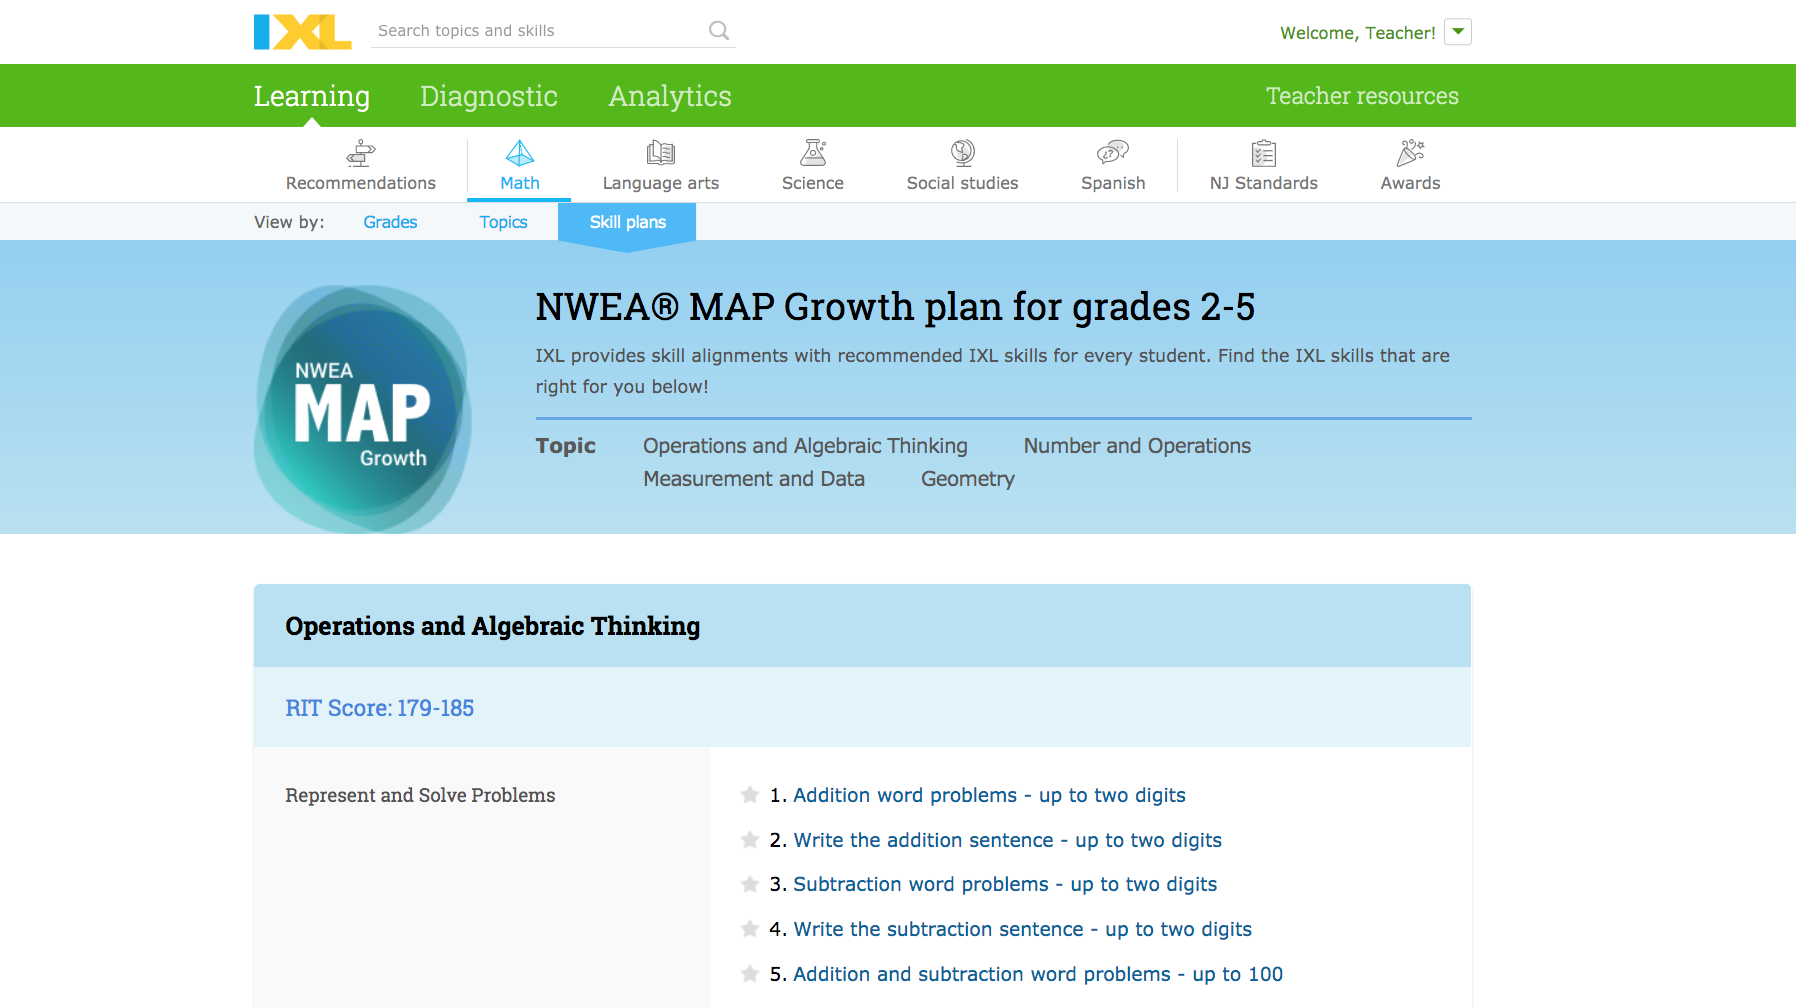Screen dimensions: 1796x1008
Task: Open the Awards party icon
Action: [1411, 153]
